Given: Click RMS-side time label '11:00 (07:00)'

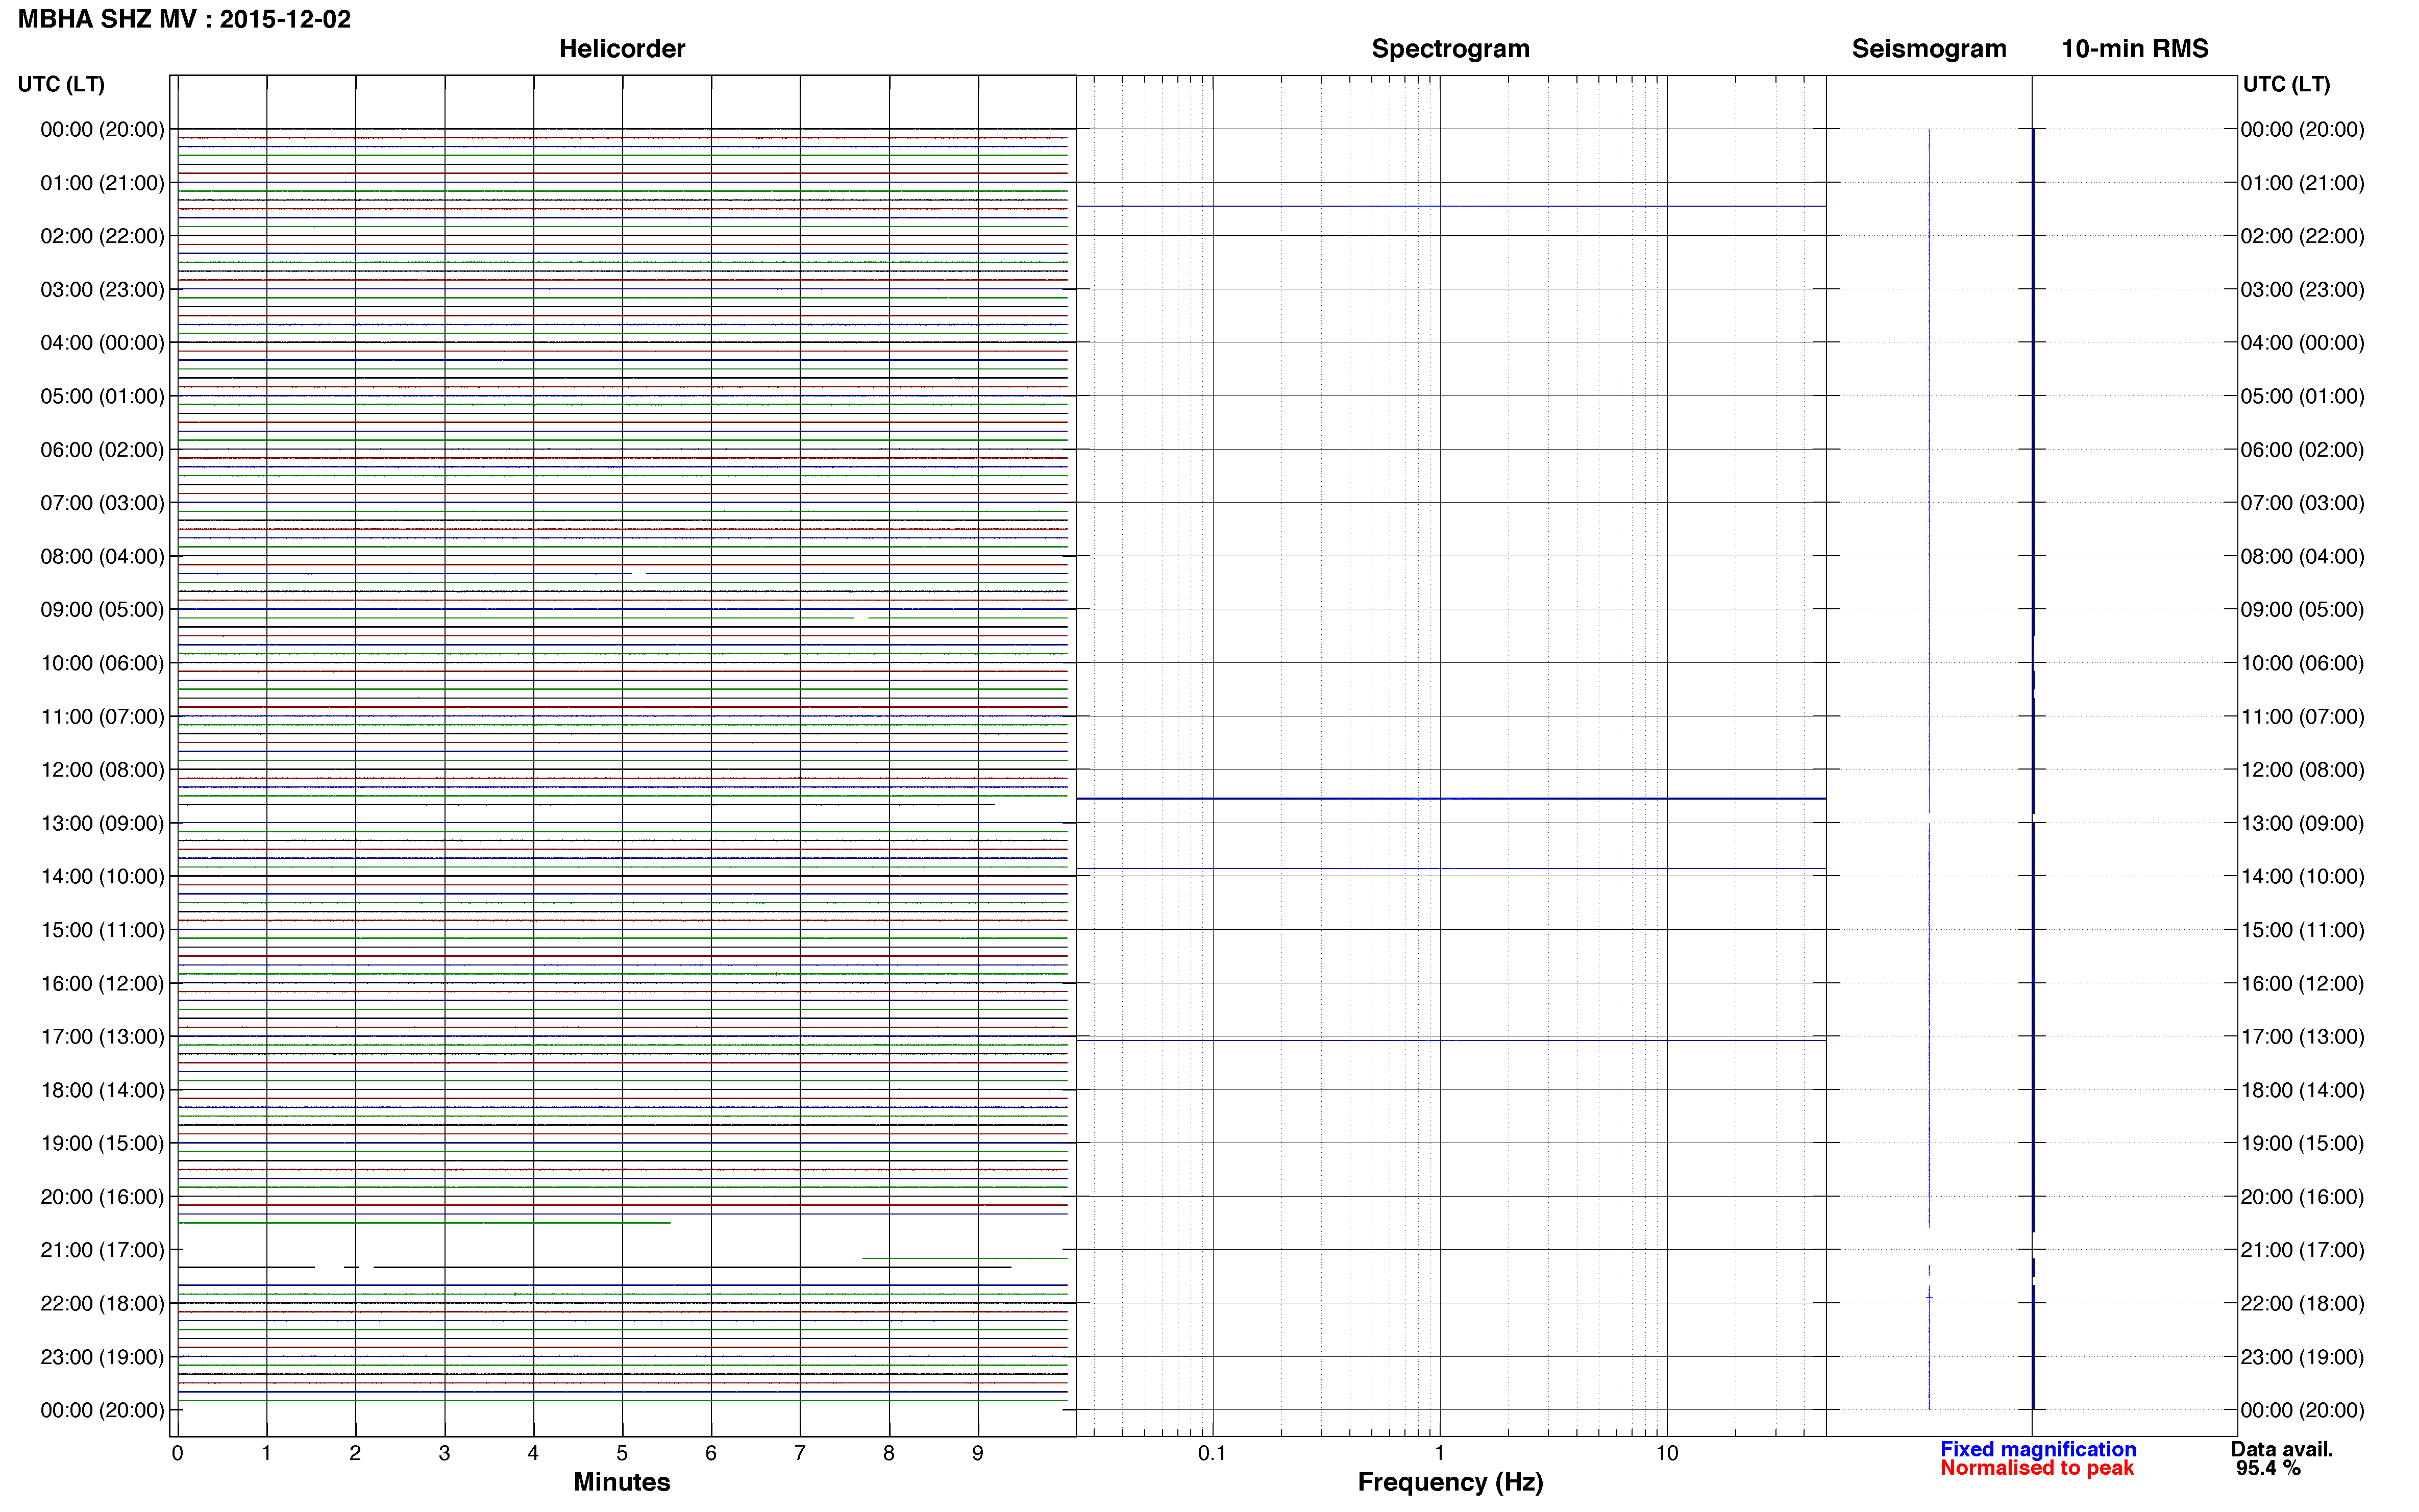Looking at the screenshot, I should pos(2302,717).
